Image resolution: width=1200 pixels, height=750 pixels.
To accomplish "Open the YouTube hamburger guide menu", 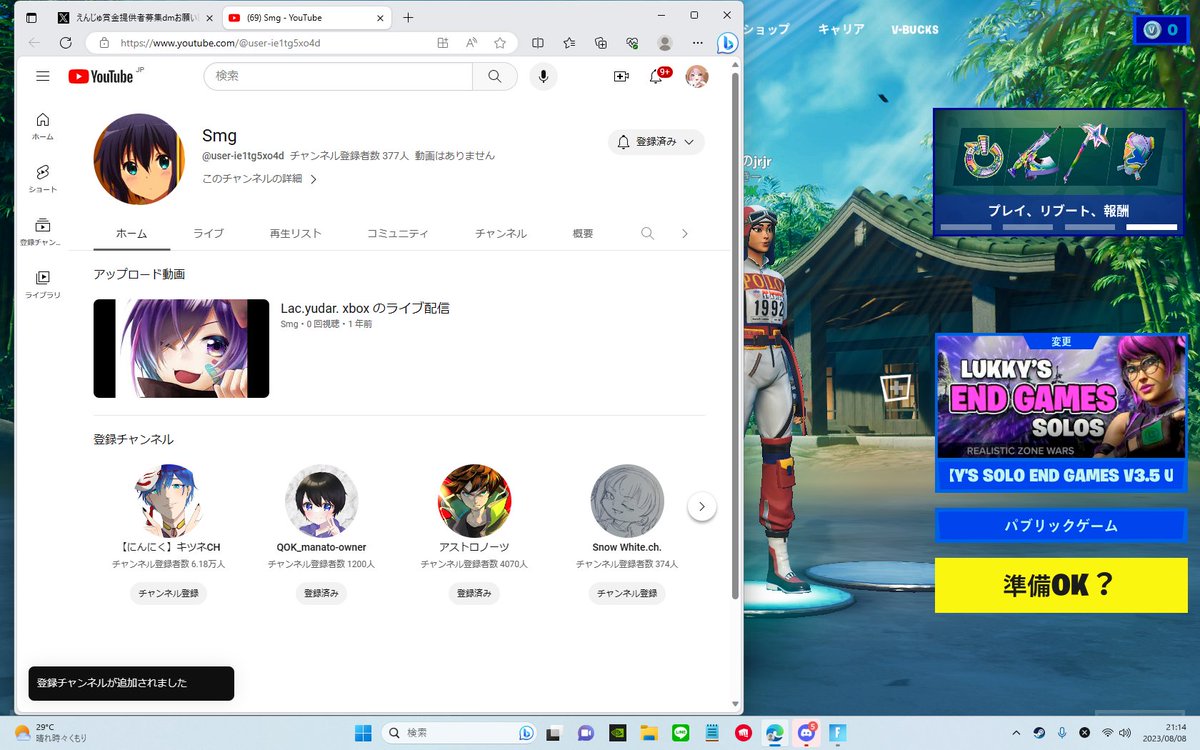I will (x=42, y=76).
